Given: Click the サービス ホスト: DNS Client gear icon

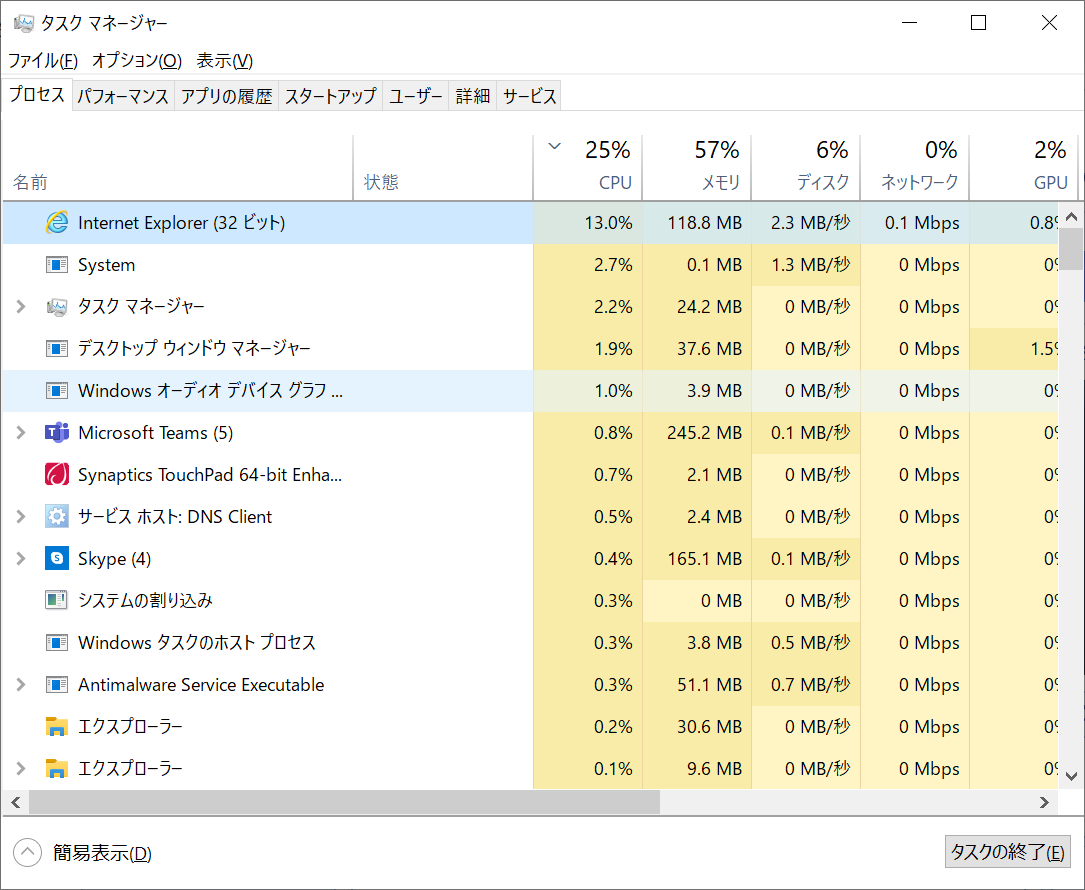Looking at the screenshot, I should tap(57, 517).
